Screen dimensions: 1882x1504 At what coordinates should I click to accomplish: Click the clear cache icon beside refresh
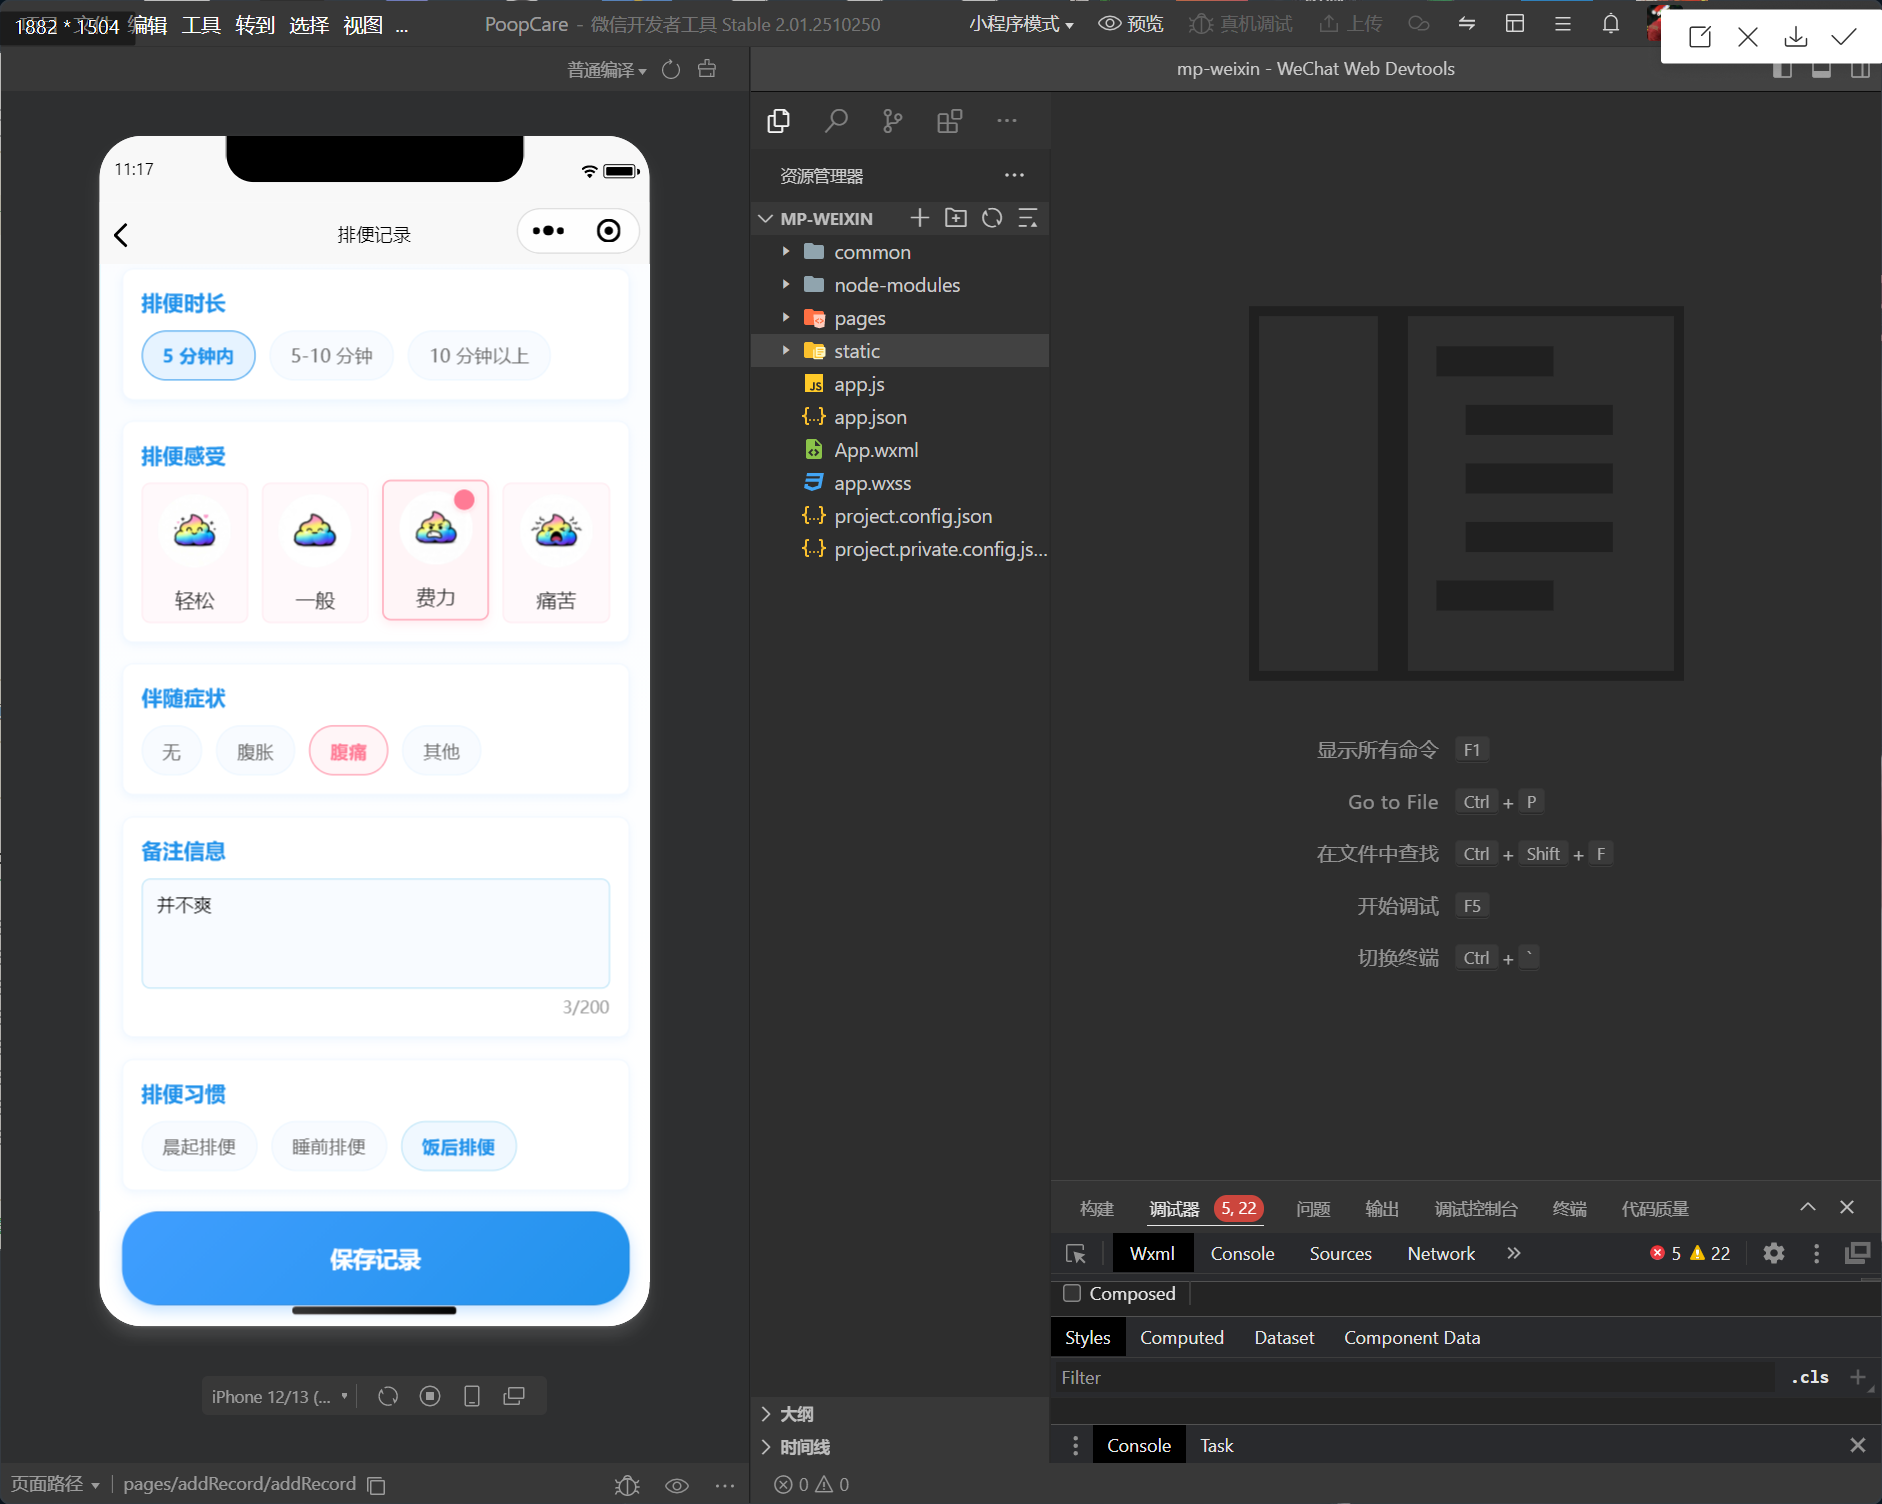[707, 69]
